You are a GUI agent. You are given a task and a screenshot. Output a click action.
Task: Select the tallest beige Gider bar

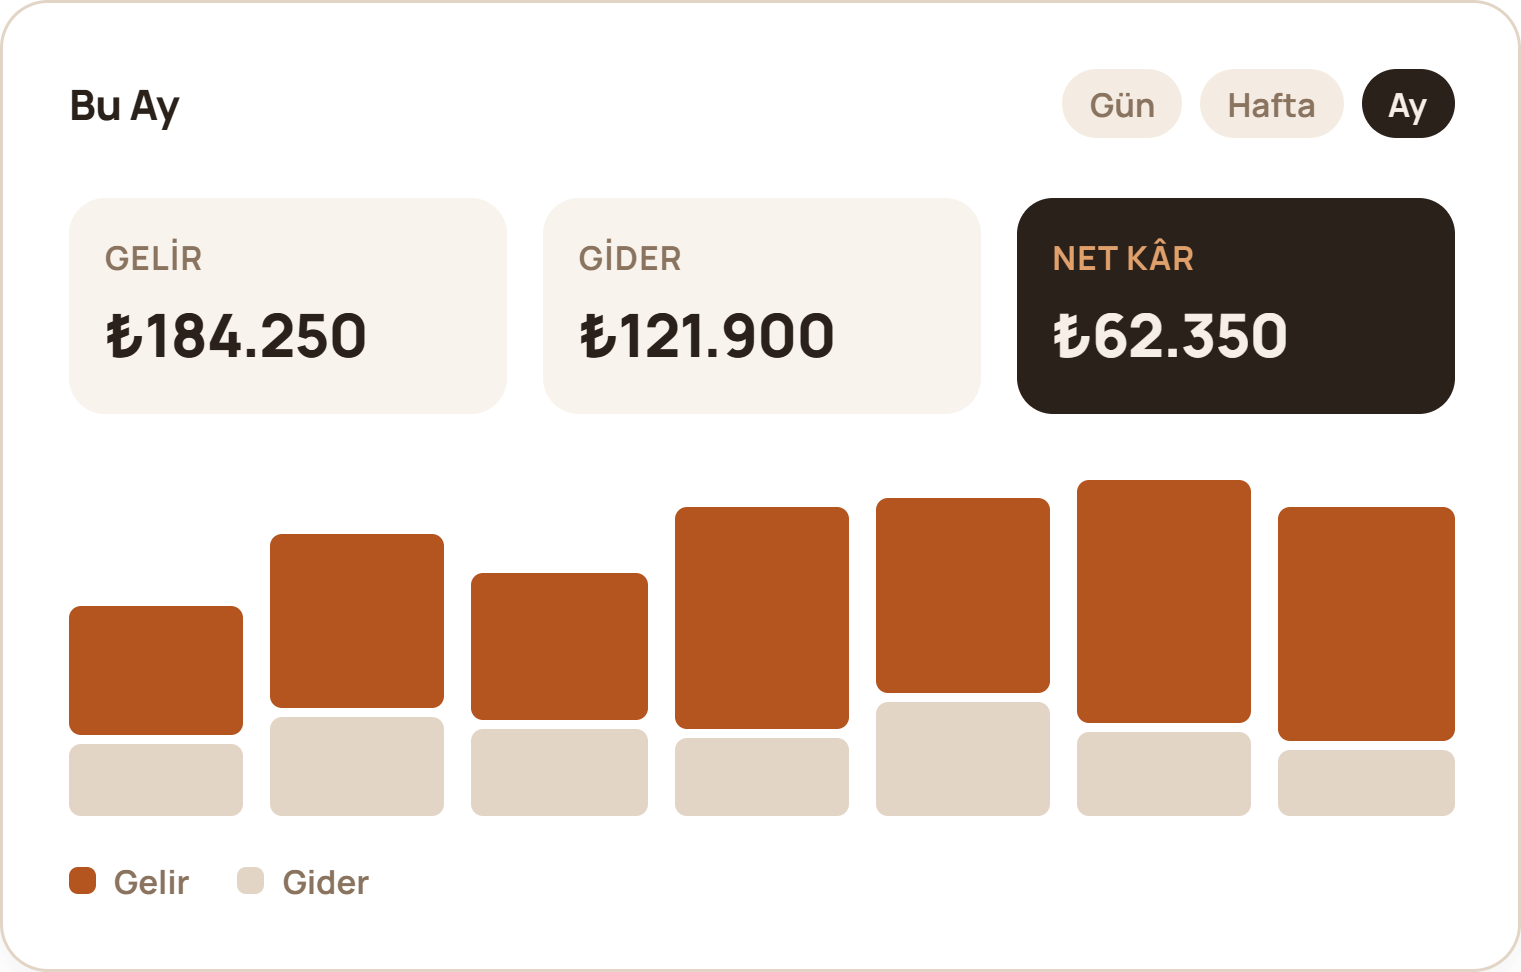963,759
